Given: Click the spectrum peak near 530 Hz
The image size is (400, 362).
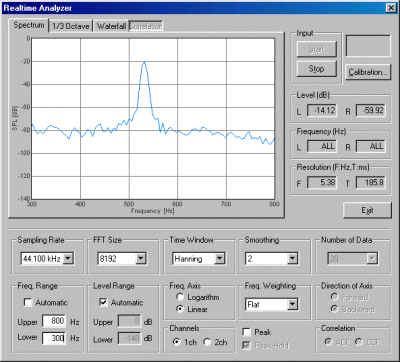Looking at the screenshot, I should coord(144,62).
